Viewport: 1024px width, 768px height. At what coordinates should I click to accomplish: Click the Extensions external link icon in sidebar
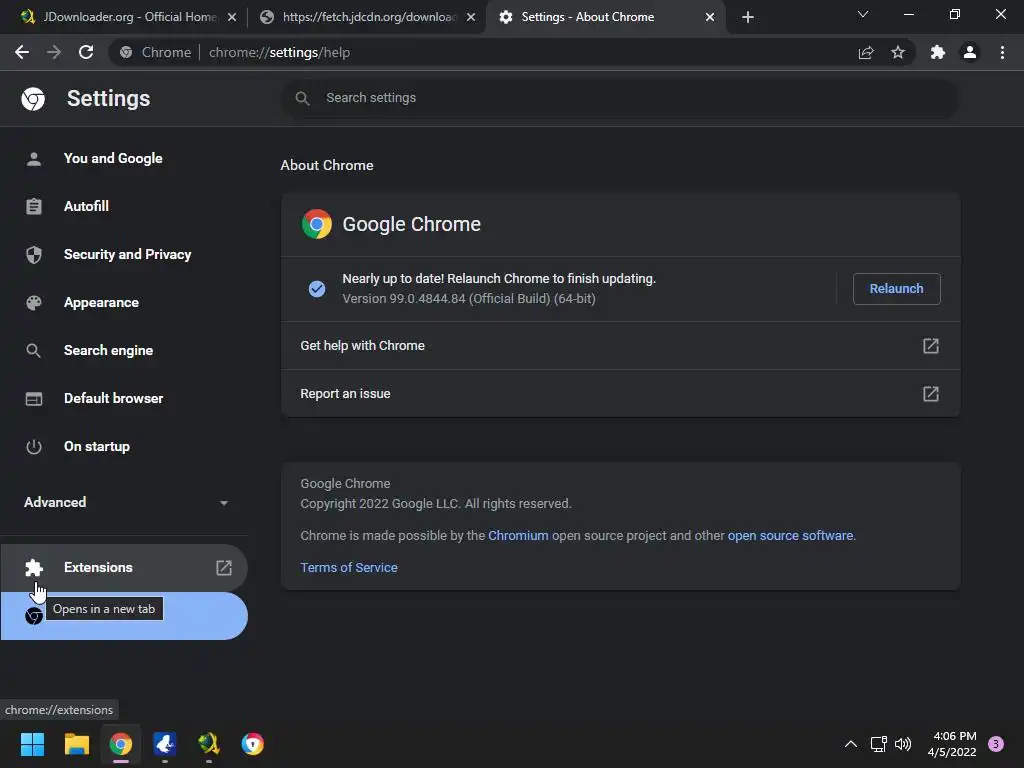[224, 568]
